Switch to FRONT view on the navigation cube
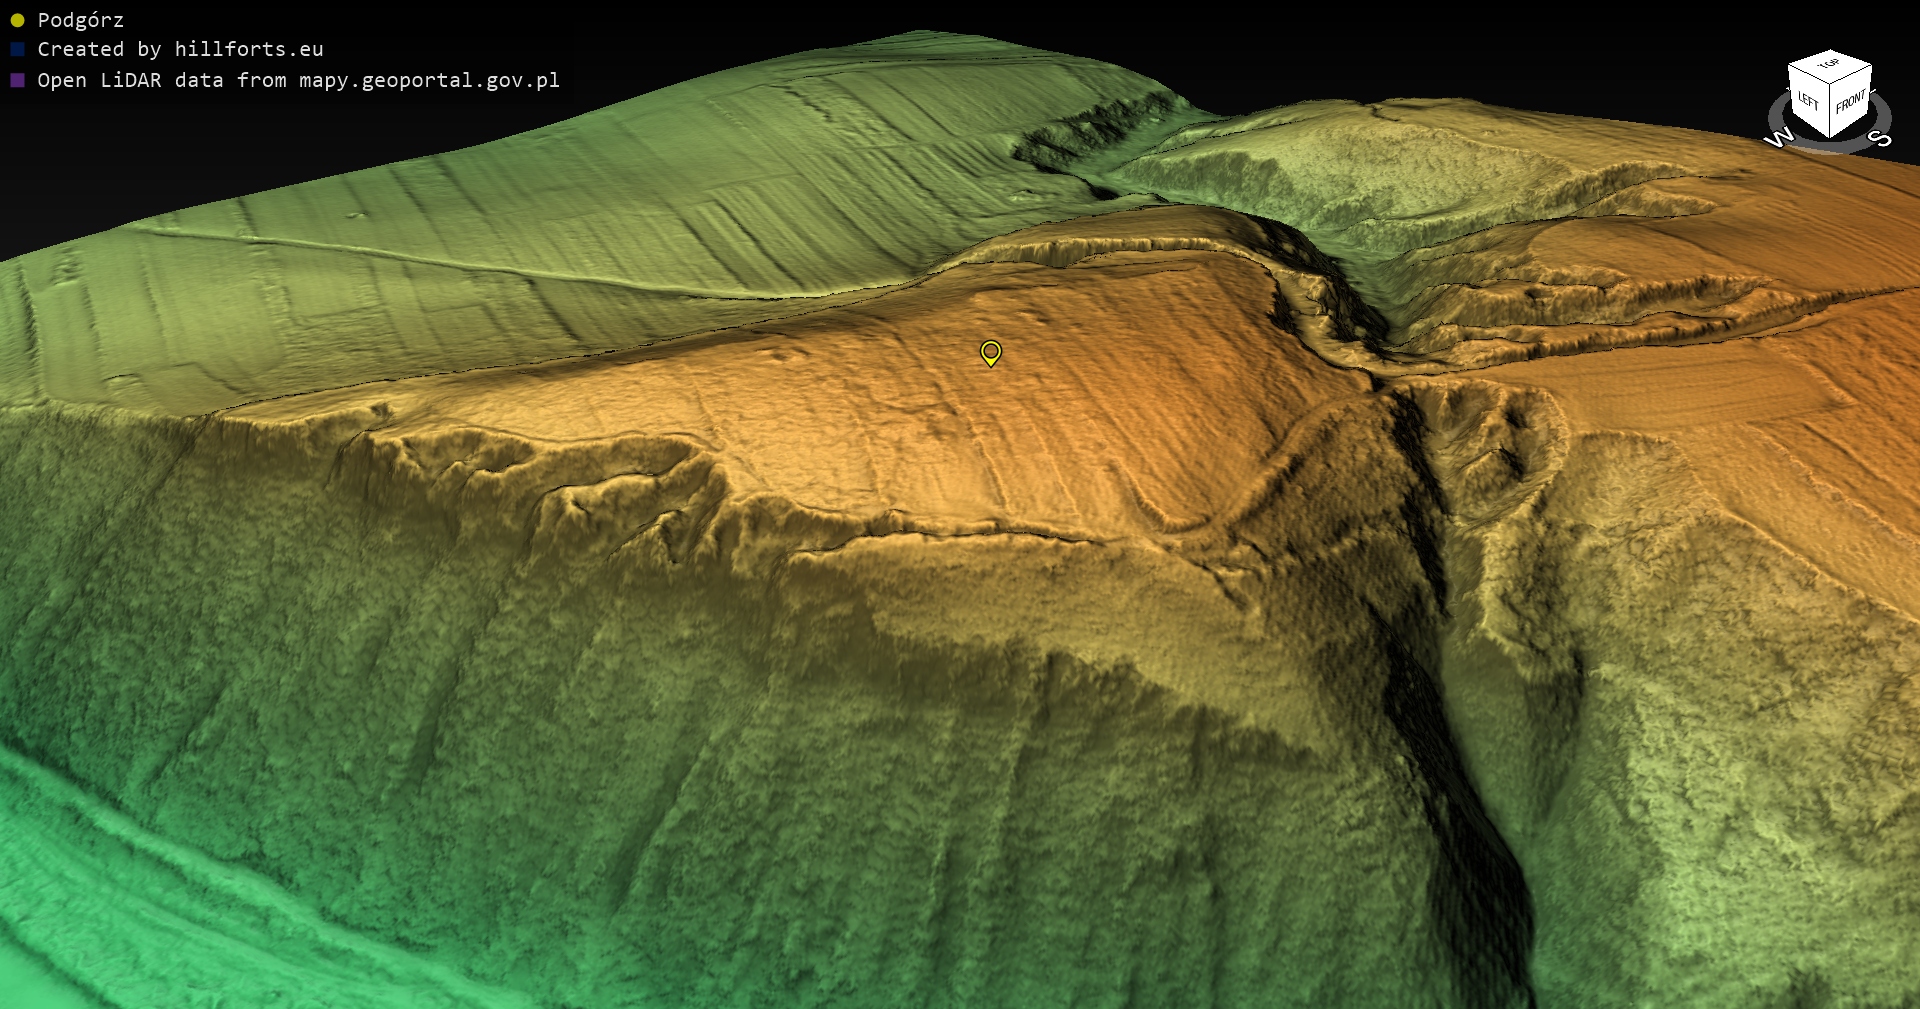This screenshot has width=1920, height=1009. tap(1850, 102)
